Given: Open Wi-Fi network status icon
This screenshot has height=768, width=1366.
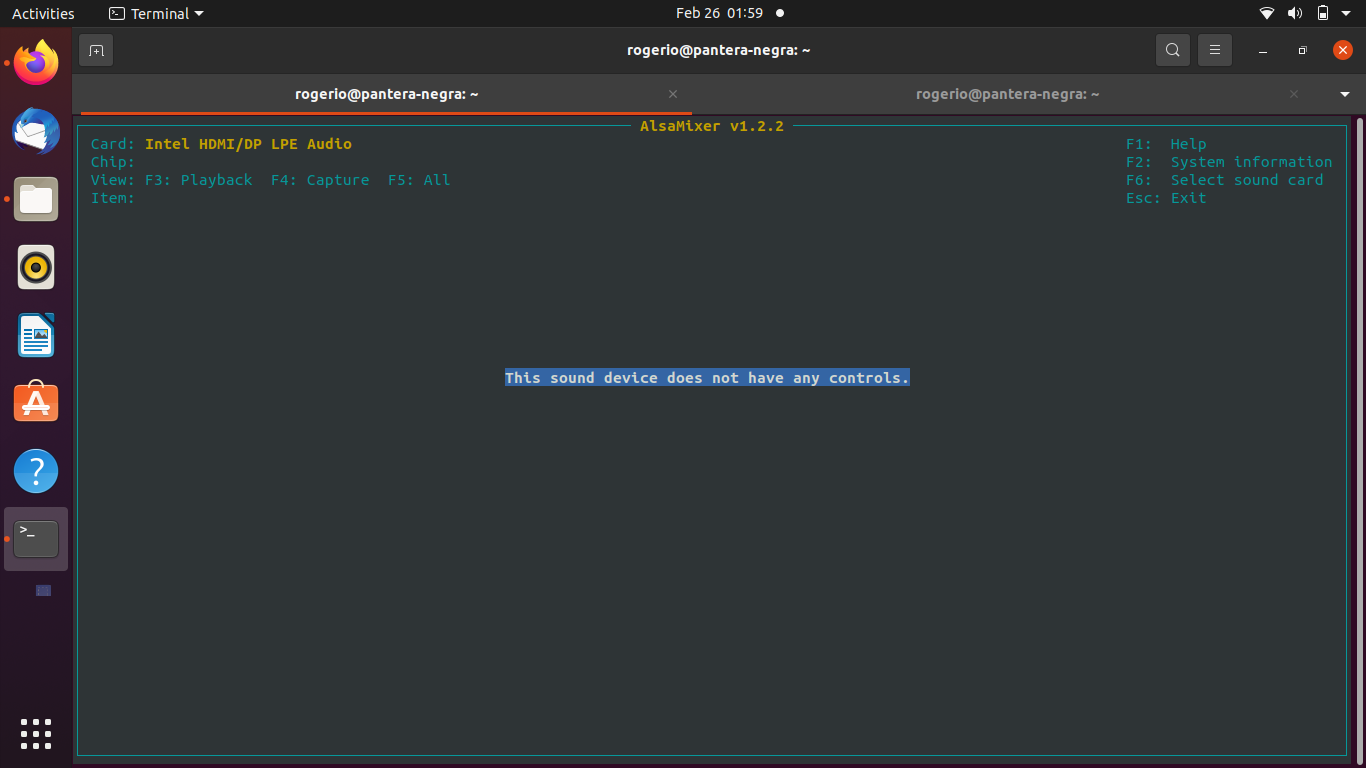Looking at the screenshot, I should pos(1267,13).
